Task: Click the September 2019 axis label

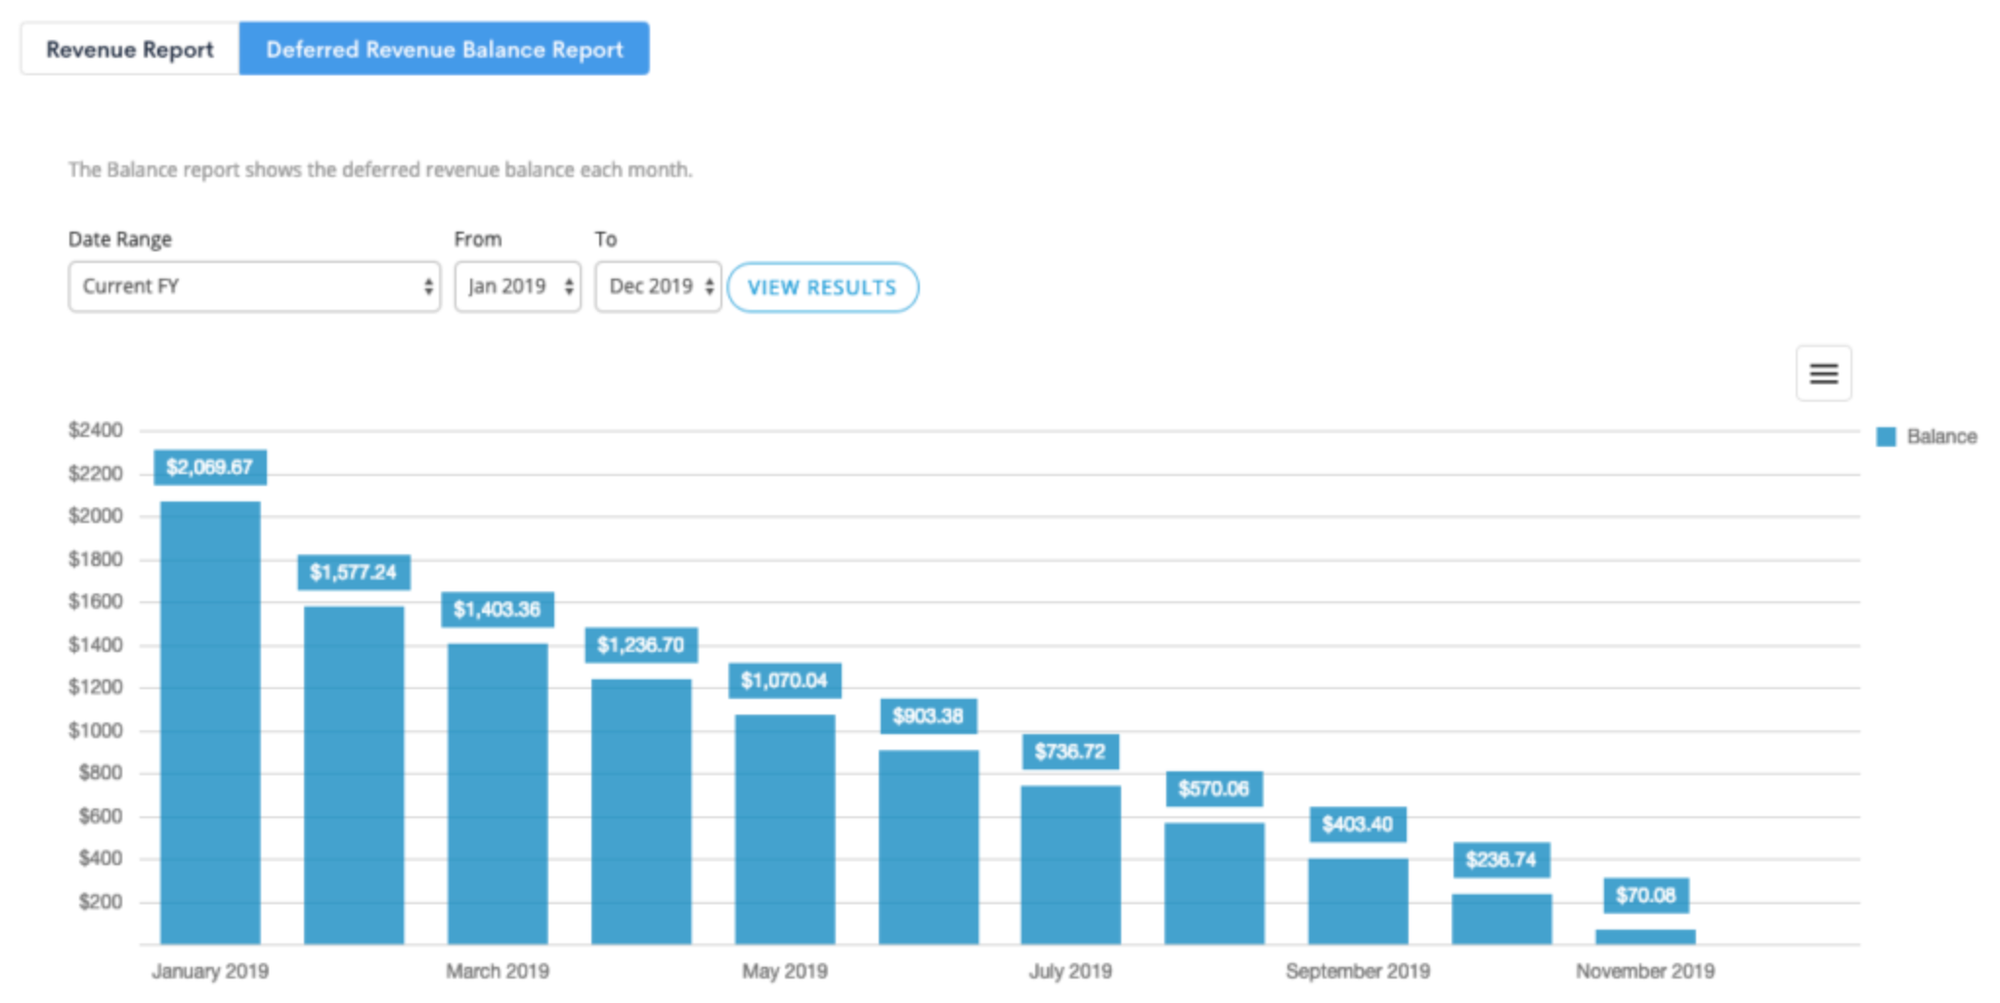Action: (1357, 970)
